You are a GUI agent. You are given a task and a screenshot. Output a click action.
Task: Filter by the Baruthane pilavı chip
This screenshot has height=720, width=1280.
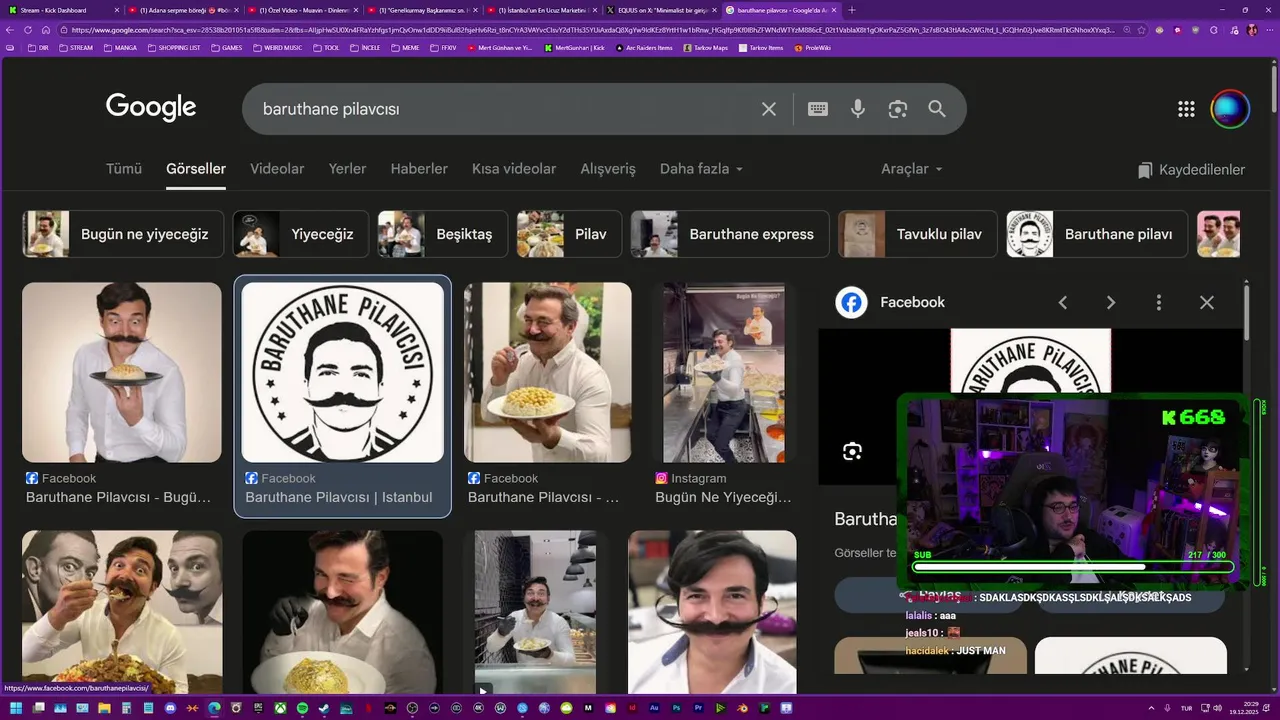(1097, 234)
